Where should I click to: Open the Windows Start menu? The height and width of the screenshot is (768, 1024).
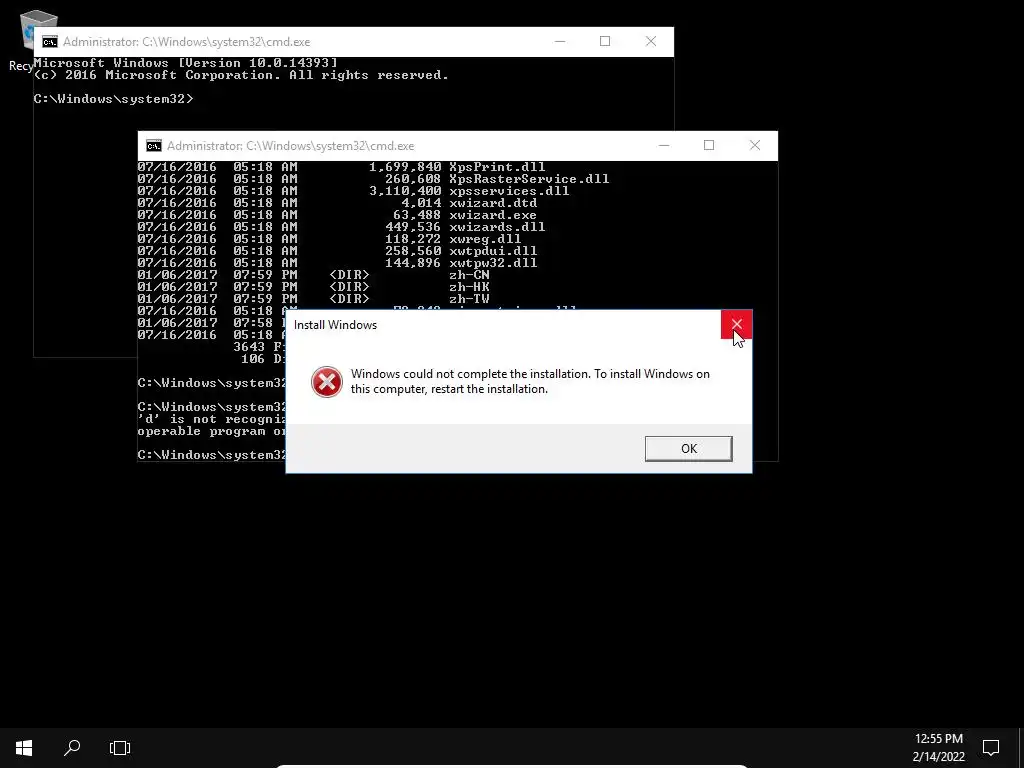tap(24, 748)
